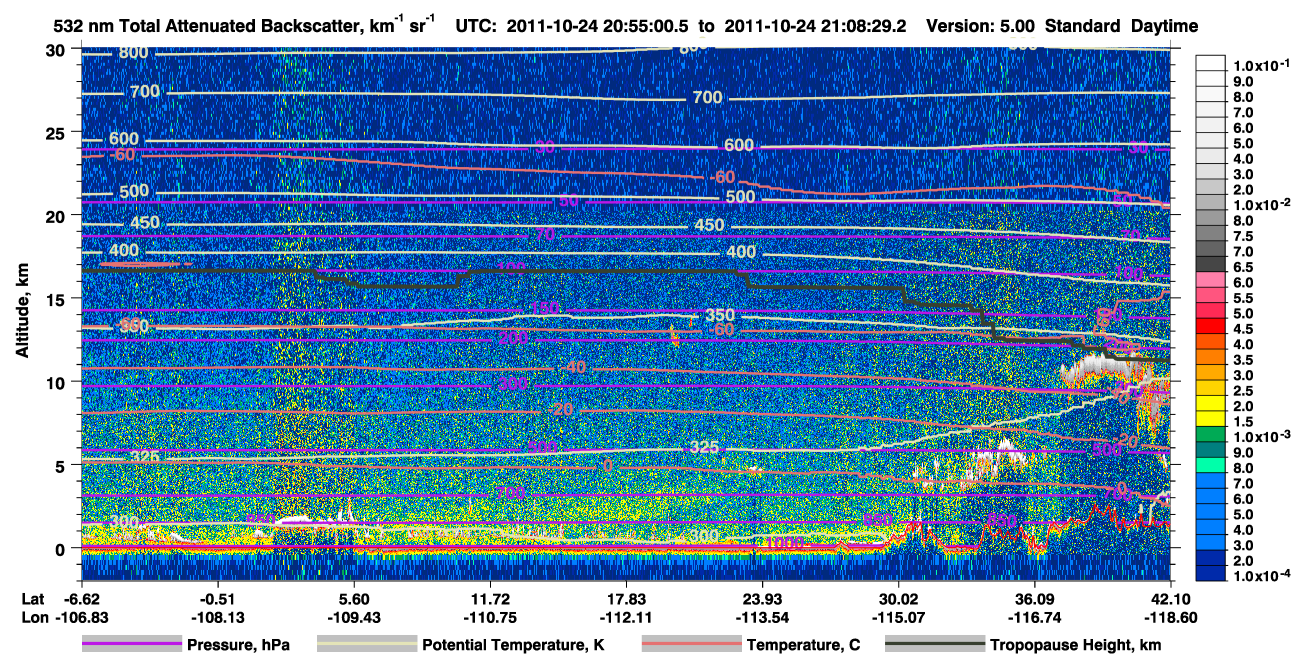Click colorbar label '2.5'
Image resolution: width=1300 pixels, height=667 pixels.
point(1243,390)
